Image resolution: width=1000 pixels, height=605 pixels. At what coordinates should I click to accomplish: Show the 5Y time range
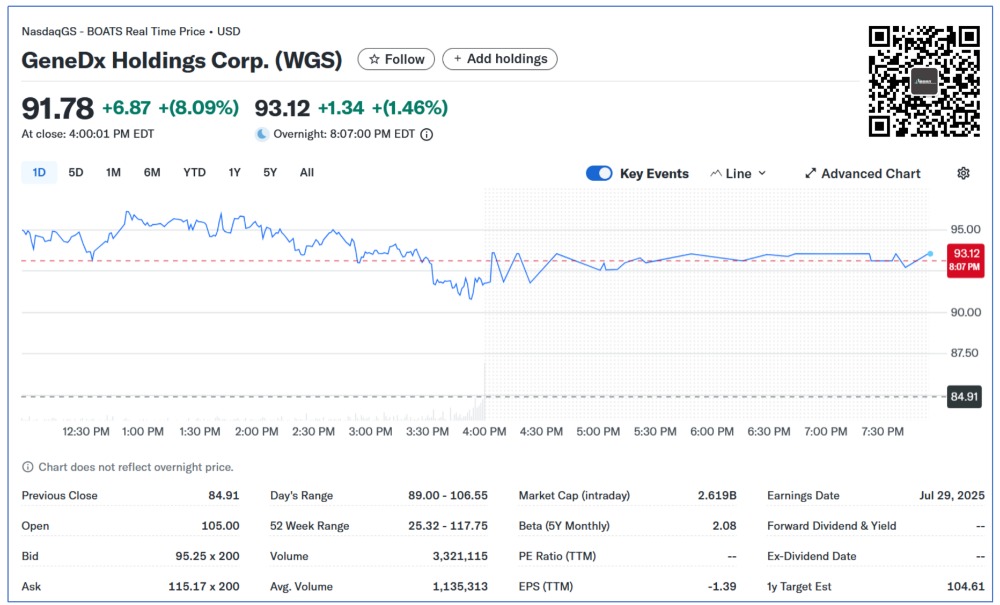click(x=270, y=173)
